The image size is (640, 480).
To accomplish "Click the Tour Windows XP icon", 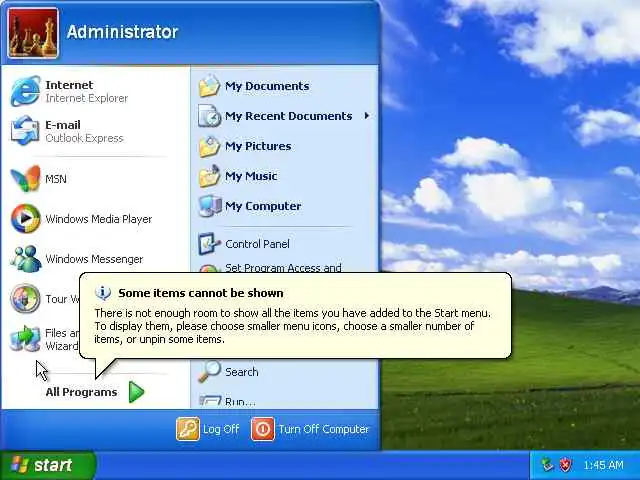I will [x=25, y=298].
